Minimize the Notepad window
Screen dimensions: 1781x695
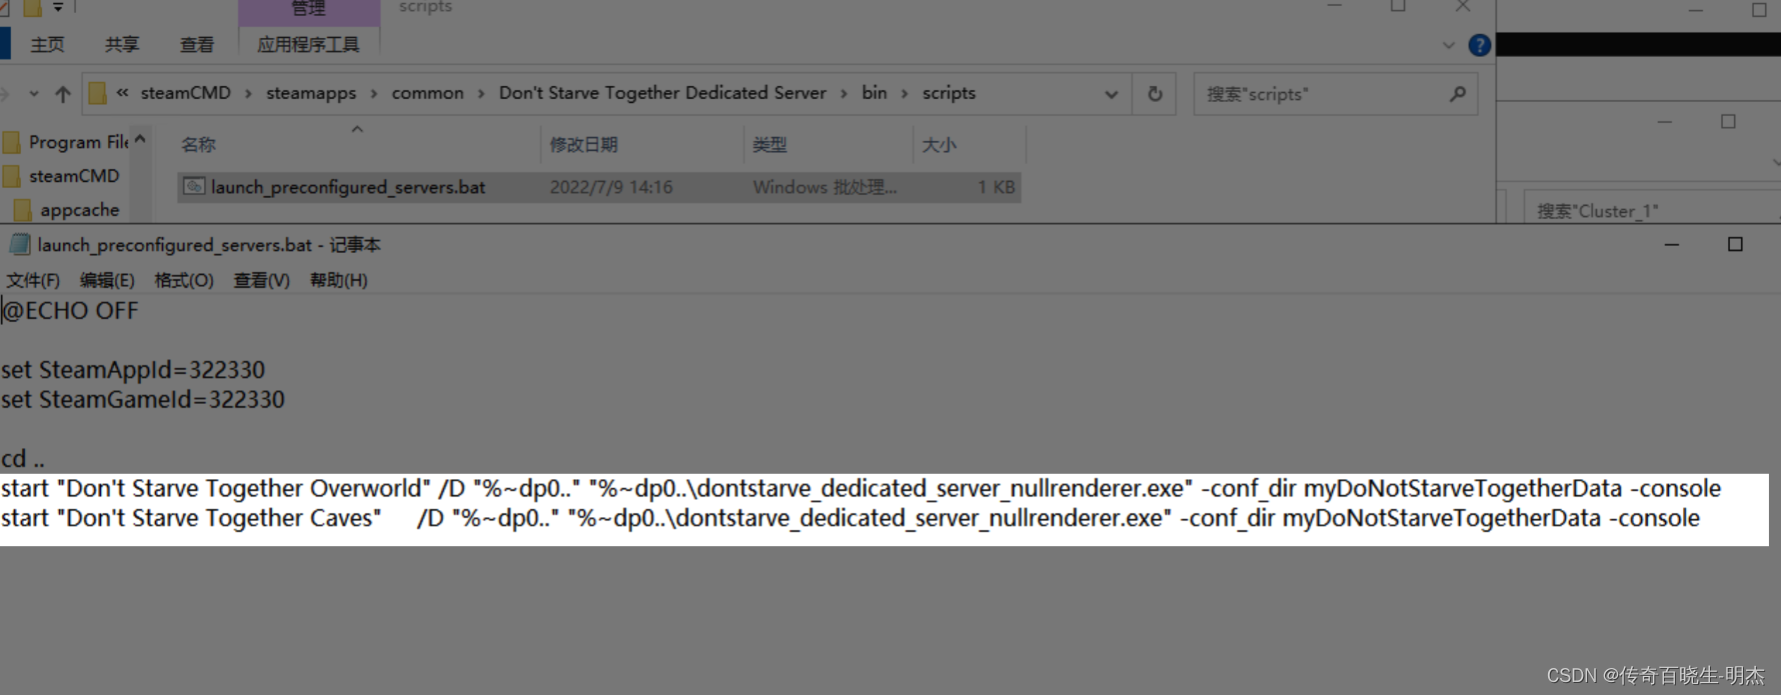tap(1671, 245)
